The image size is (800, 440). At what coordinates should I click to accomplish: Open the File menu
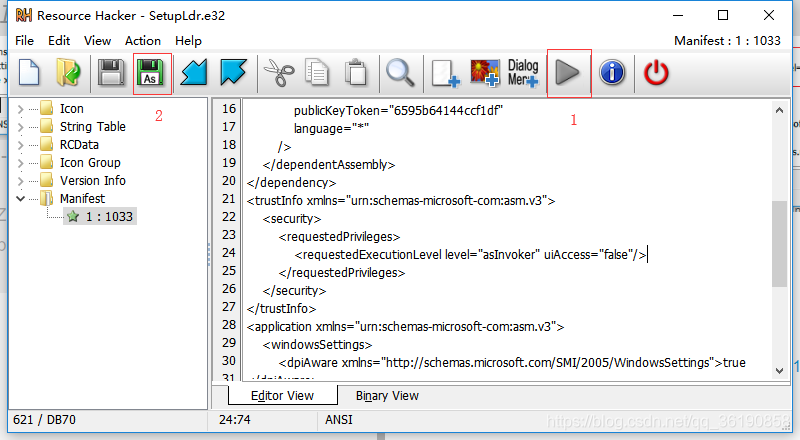coord(24,40)
